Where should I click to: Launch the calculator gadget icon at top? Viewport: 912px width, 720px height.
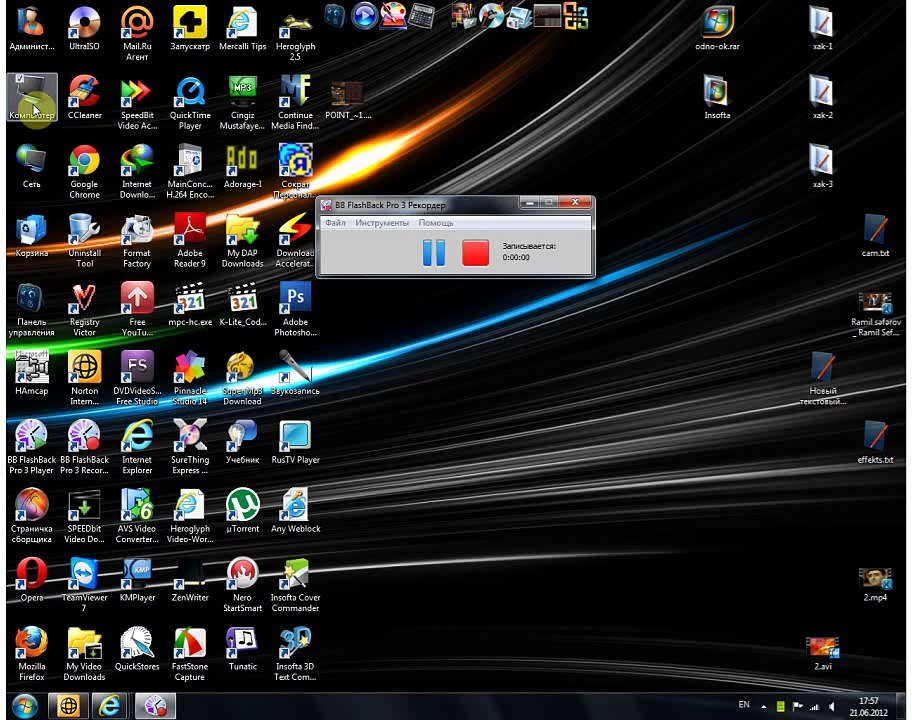click(x=421, y=16)
